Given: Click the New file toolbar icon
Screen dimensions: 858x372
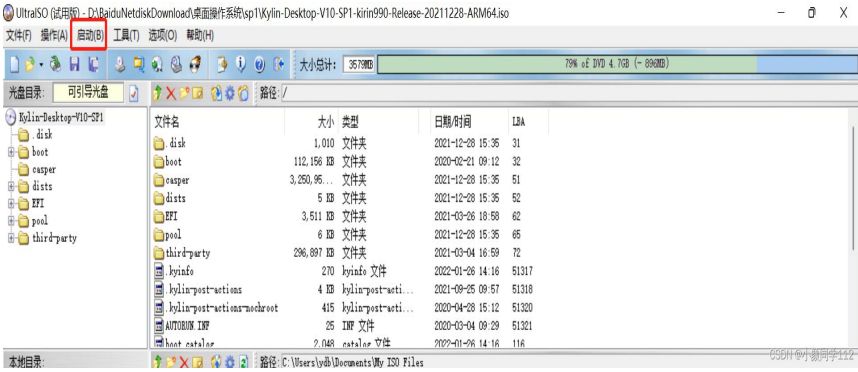Looking at the screenshot, I should [x=15, y=65].
